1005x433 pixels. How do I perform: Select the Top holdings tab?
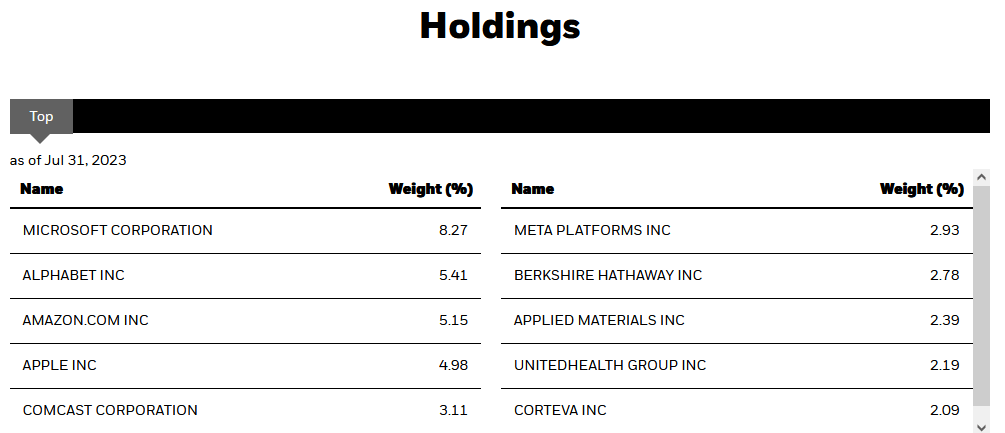point(41,117)
